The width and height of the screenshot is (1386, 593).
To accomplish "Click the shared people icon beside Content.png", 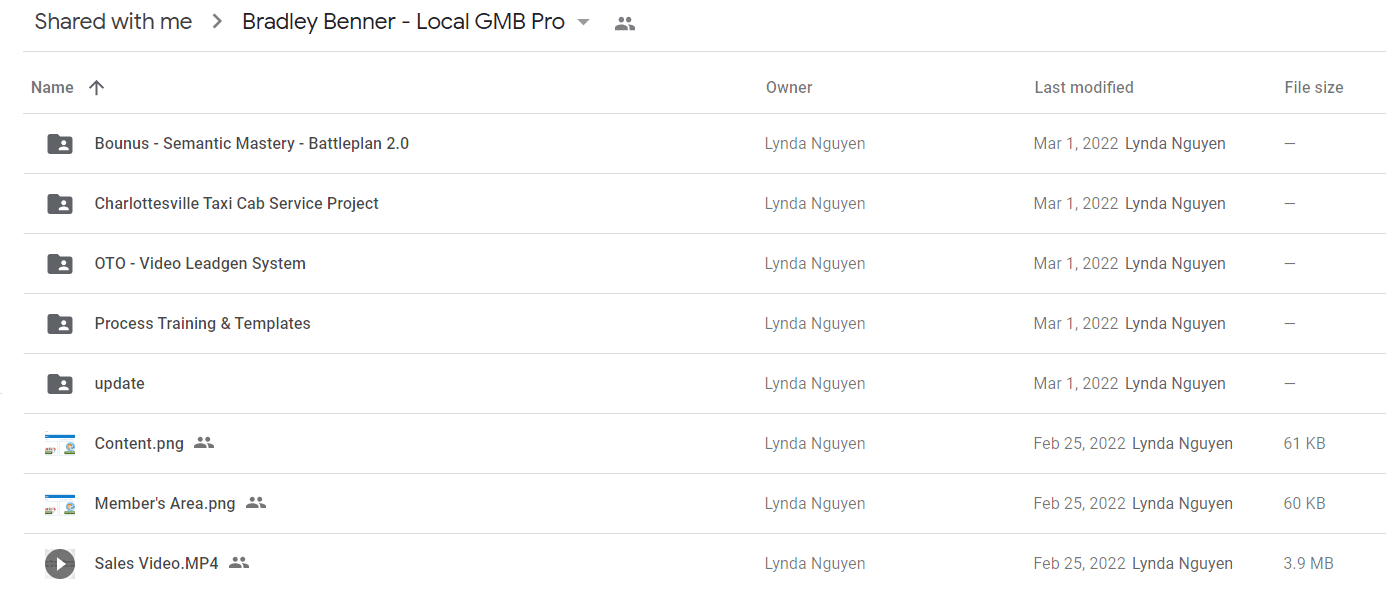I will point(204,443).
